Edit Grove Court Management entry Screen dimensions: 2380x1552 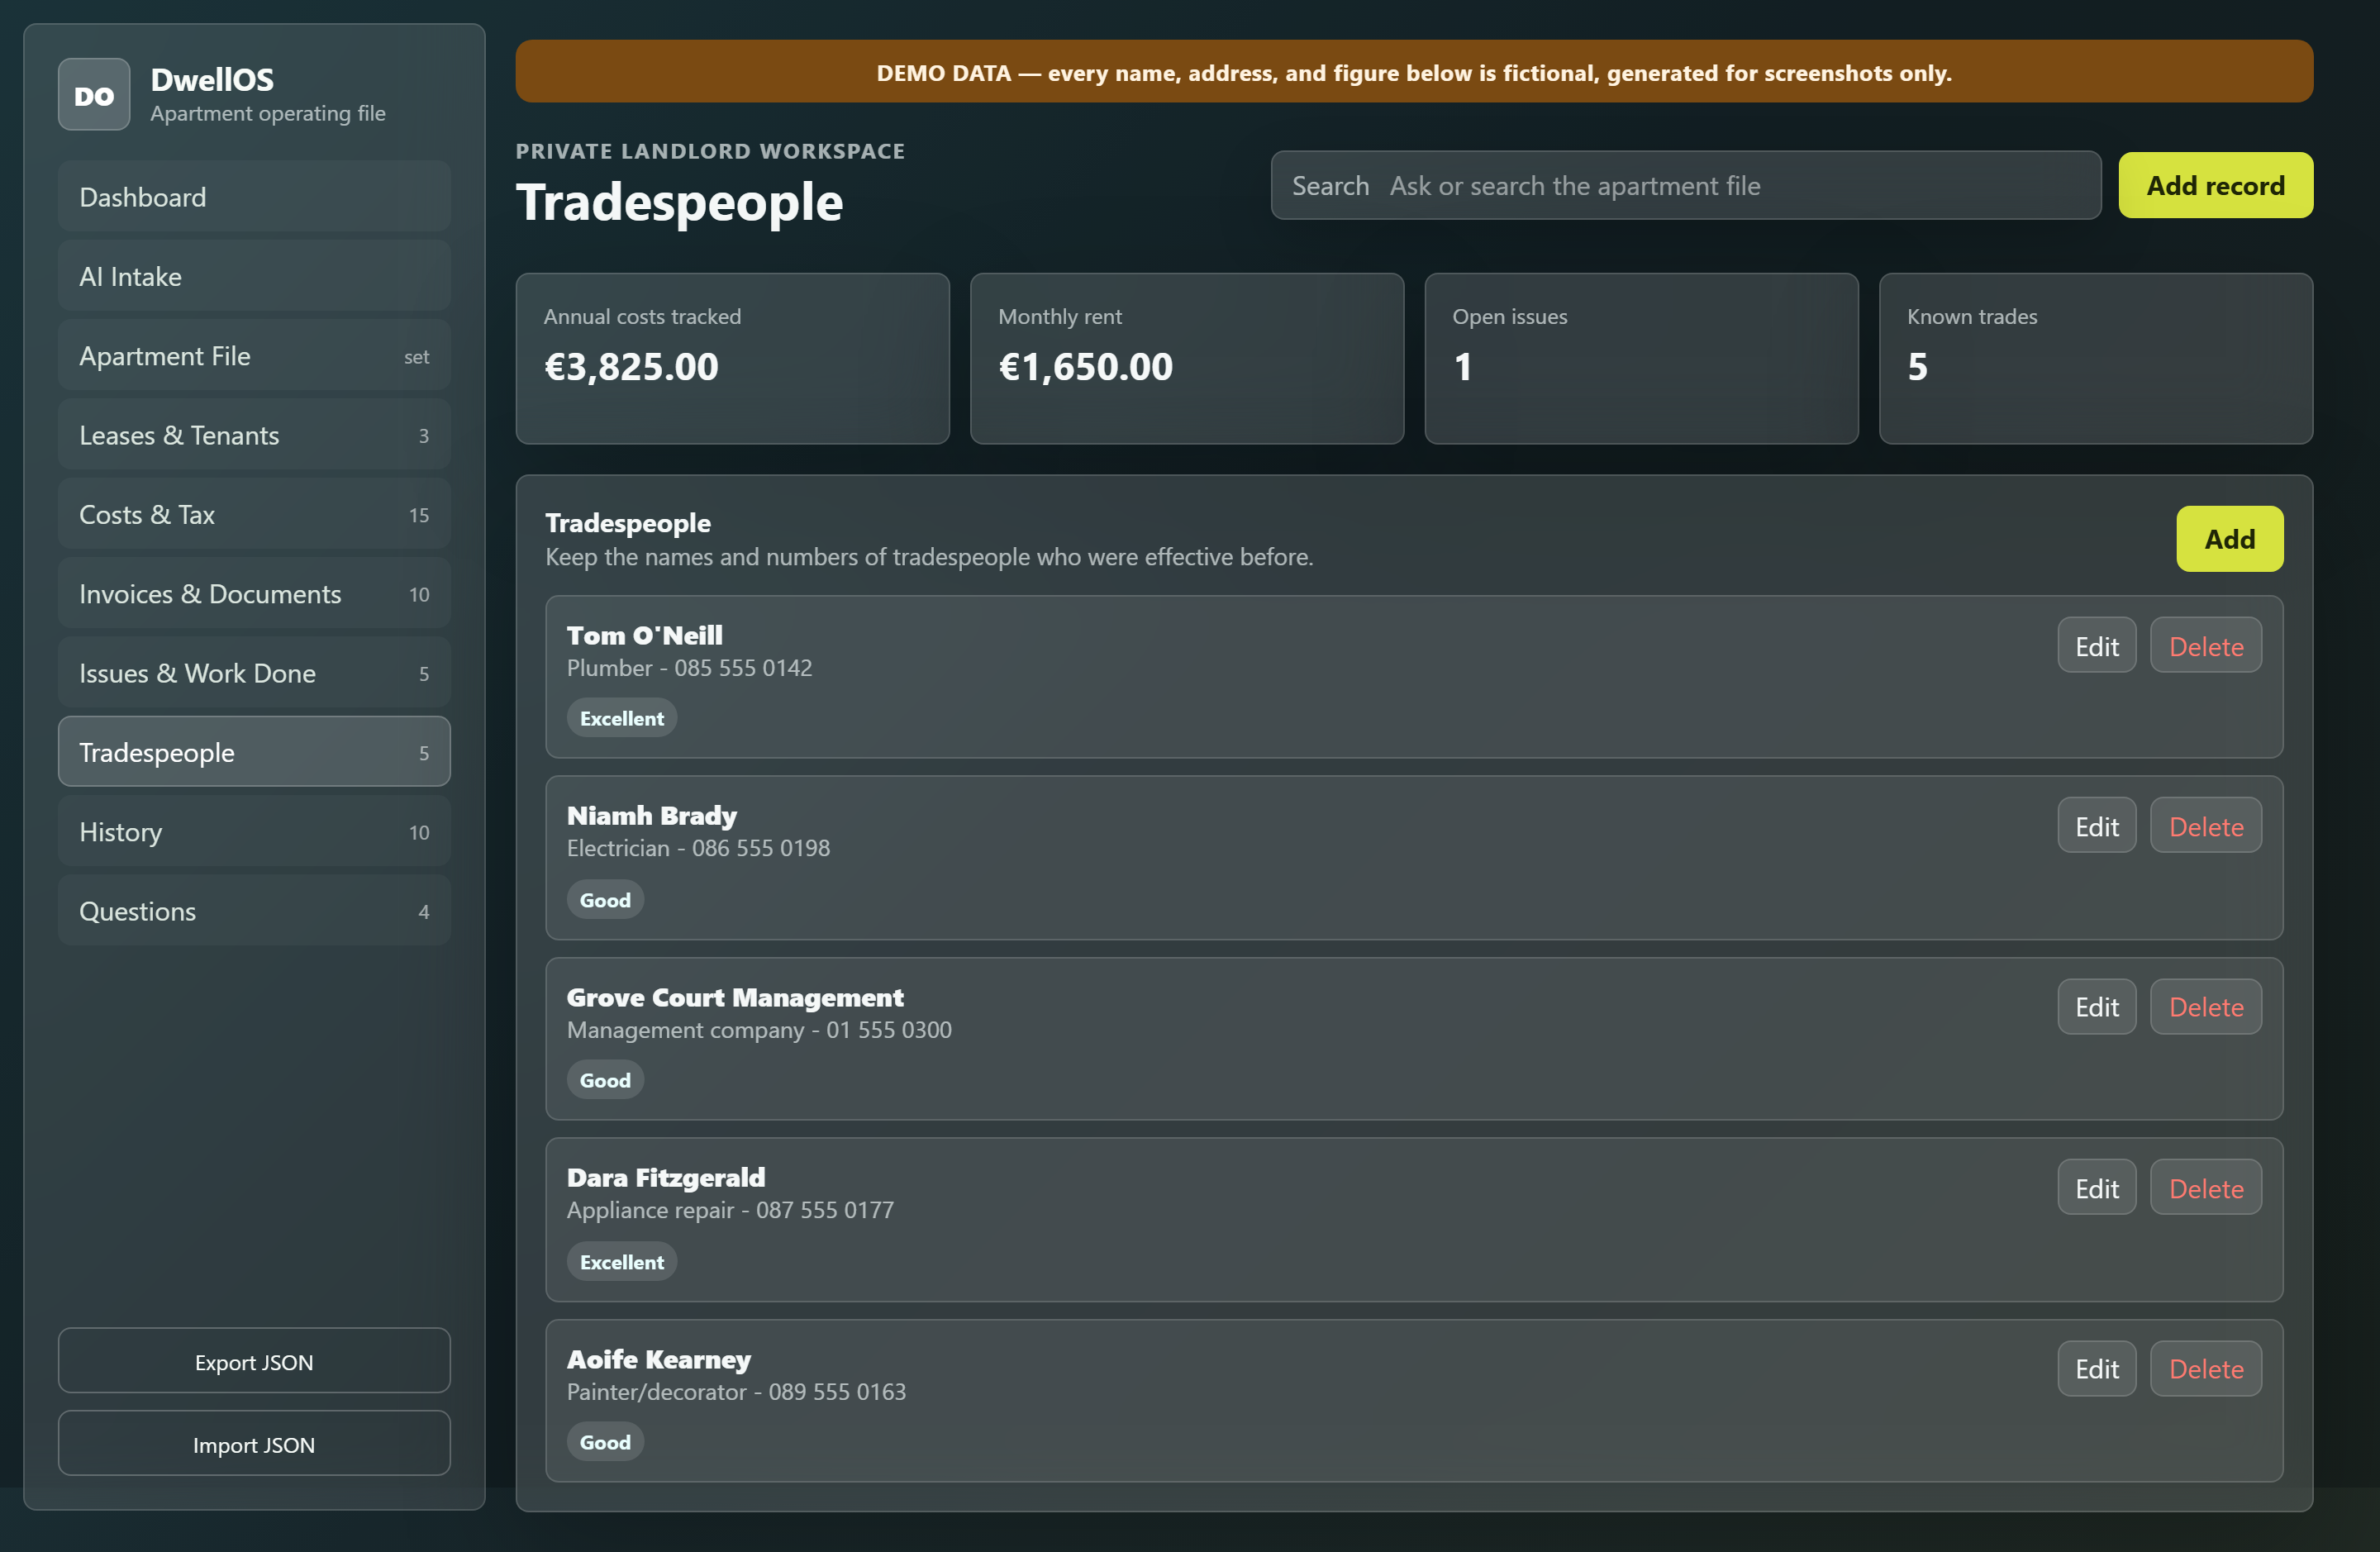click(2097, 1007)
